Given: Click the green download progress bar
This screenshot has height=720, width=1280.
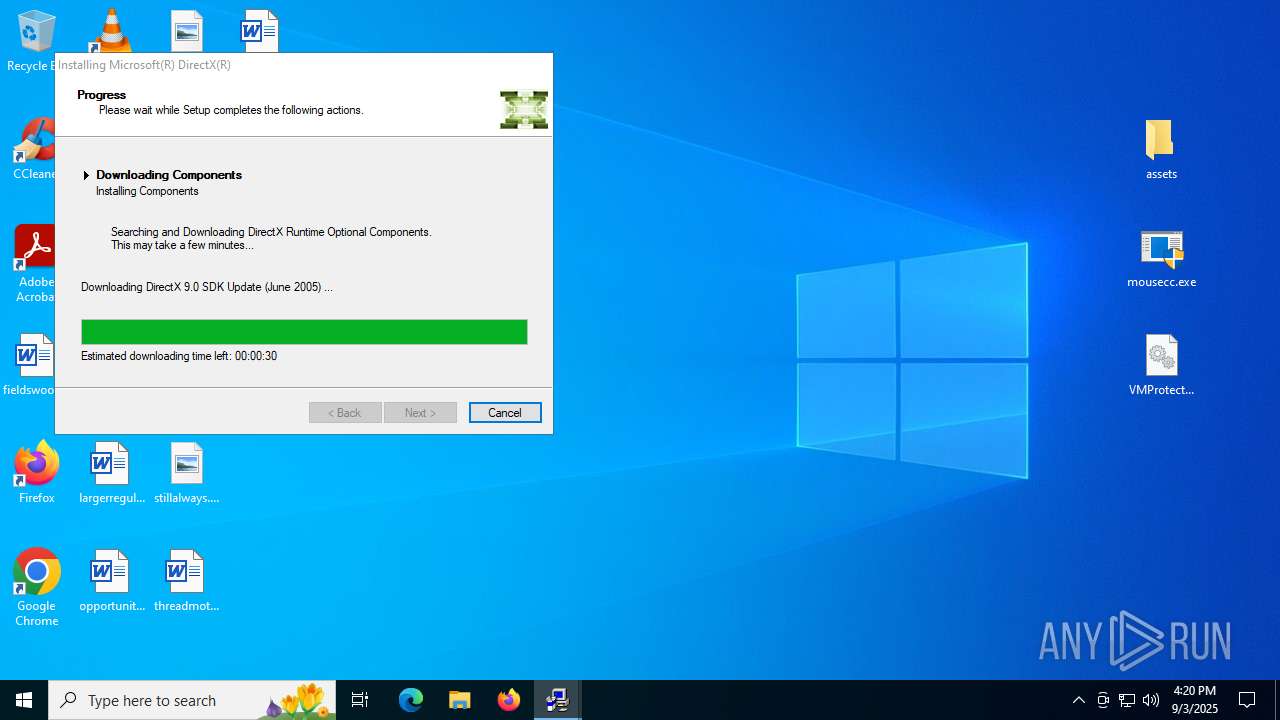Looking at the screenshot, I should (304, 332).
